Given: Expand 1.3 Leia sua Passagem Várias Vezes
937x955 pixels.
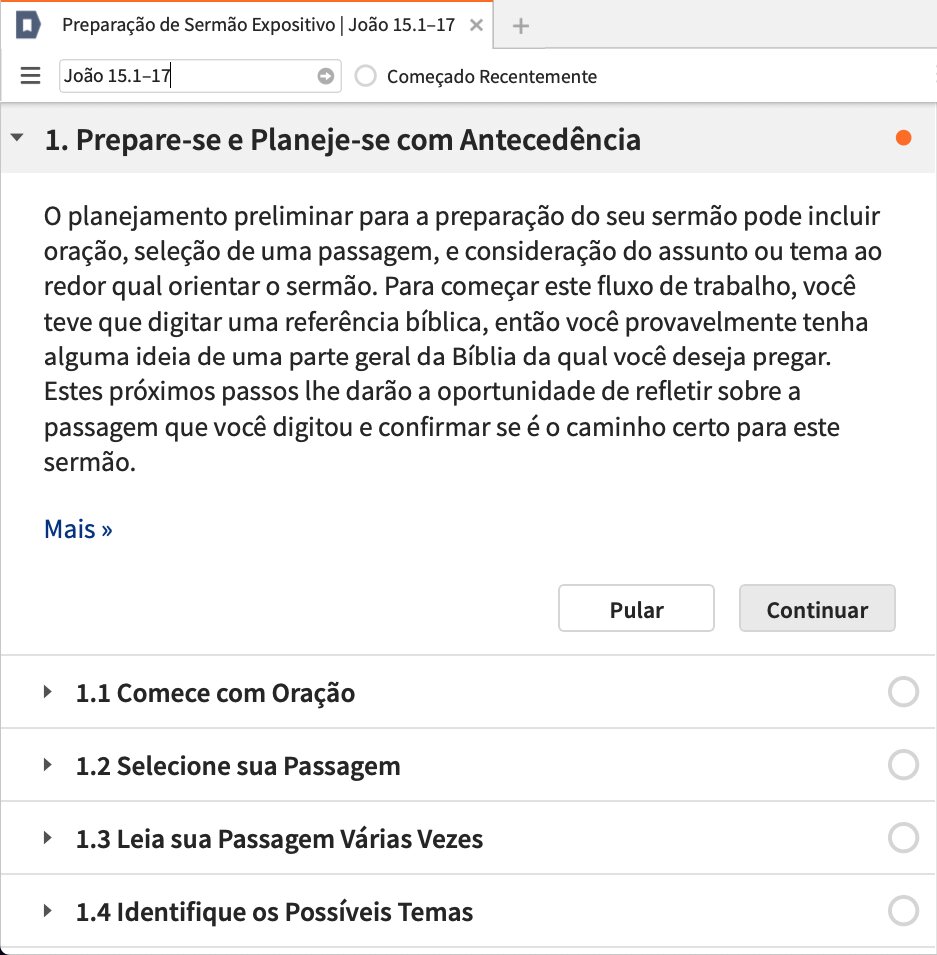Looking at the screenshot, I should coord(48,838).
